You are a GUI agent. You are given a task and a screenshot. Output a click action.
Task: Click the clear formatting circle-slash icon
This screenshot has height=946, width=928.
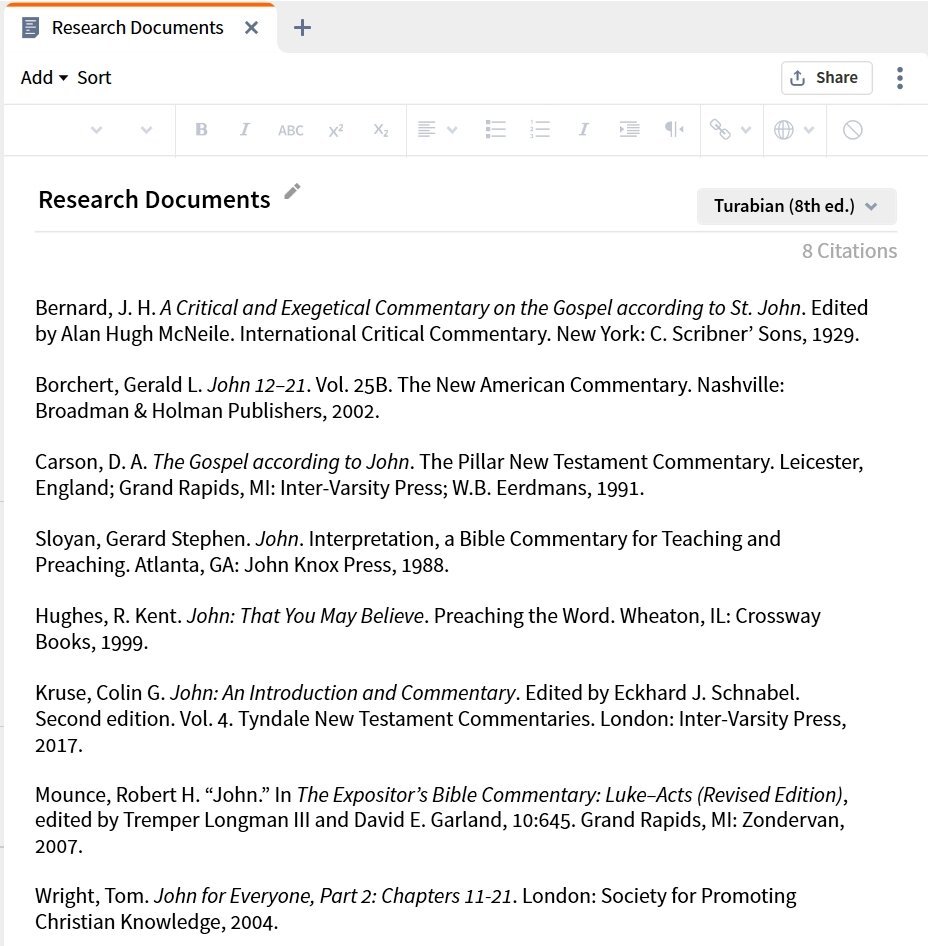pyautogui.click(x=852, y=129)
